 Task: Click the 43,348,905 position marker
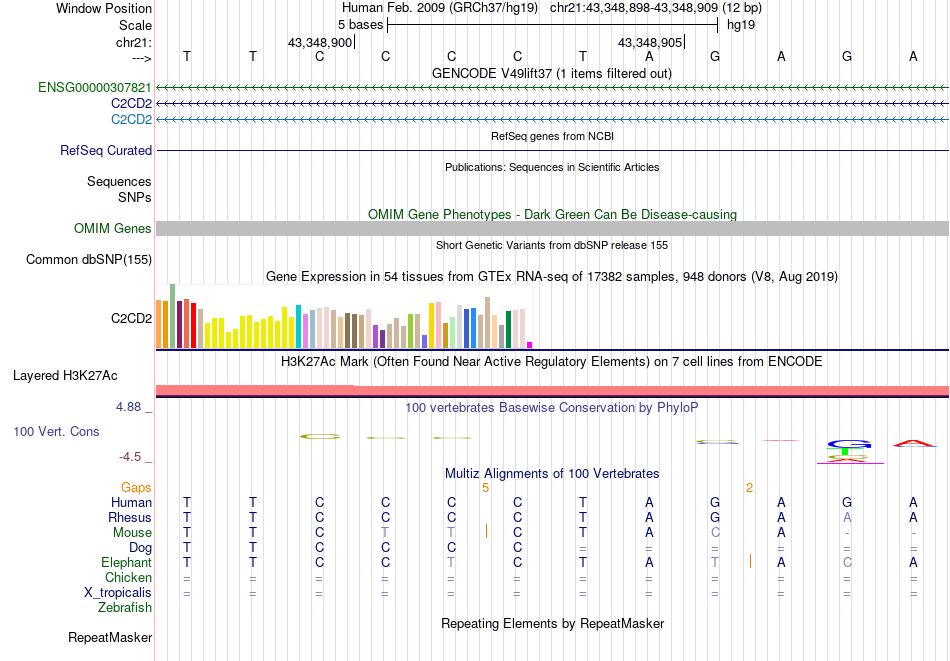click(x=650, y=42)
